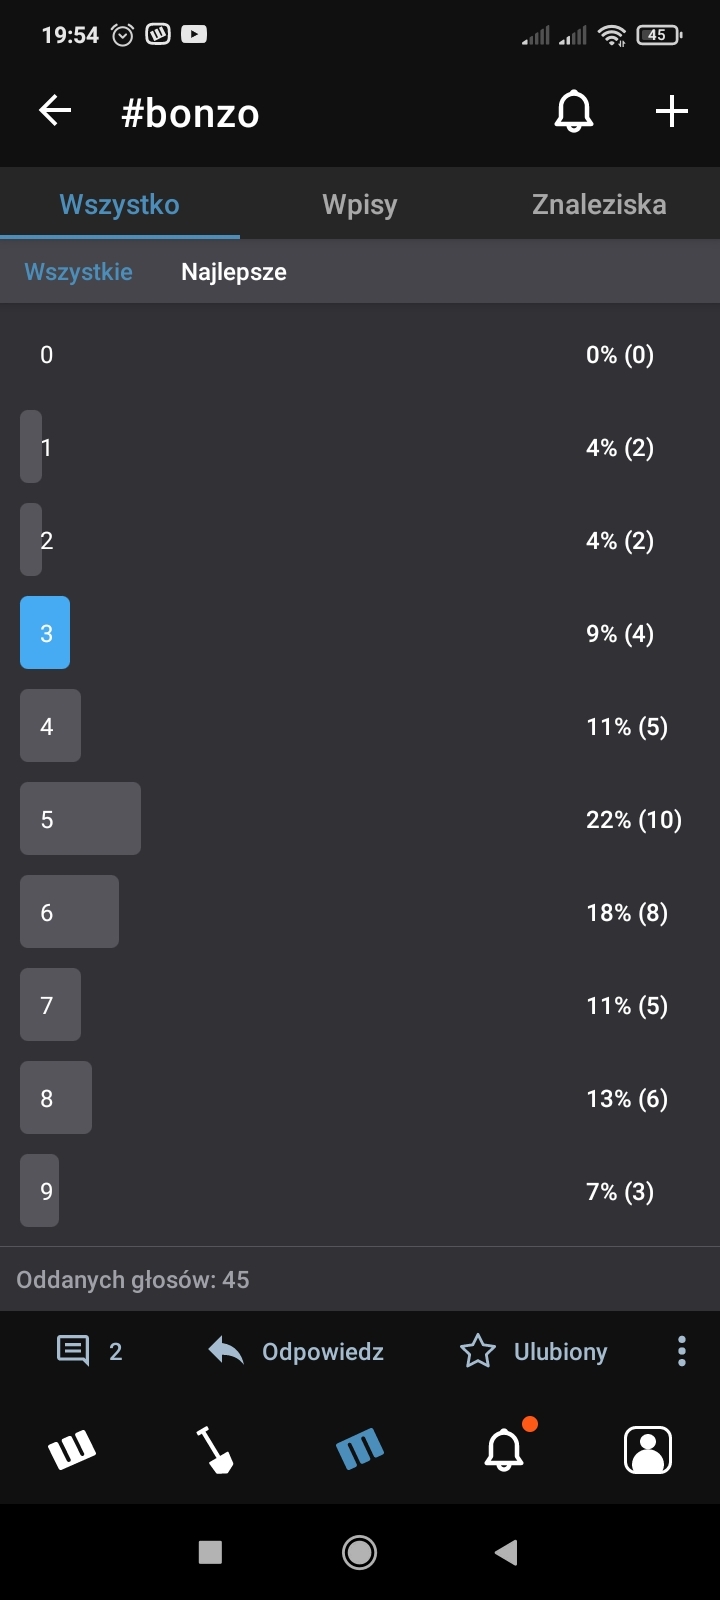The image size is (720, 1600).
Task: Tap the plus icon in the header
Action: (671, 111)
